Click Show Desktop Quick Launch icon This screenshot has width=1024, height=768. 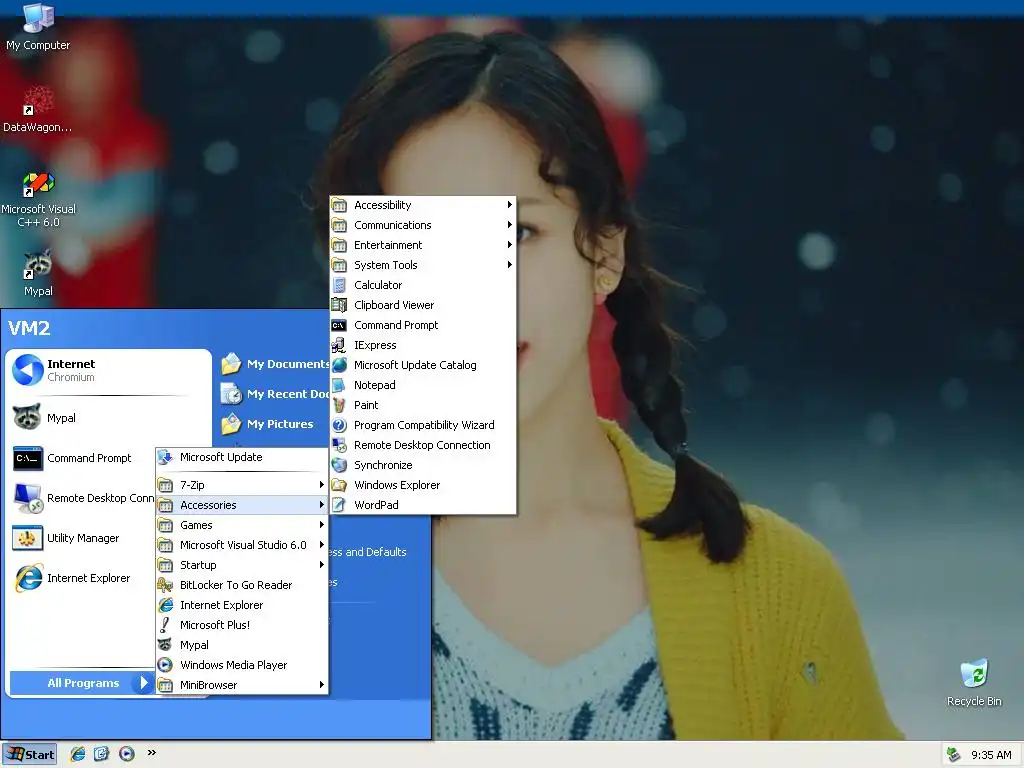(101, 754)
